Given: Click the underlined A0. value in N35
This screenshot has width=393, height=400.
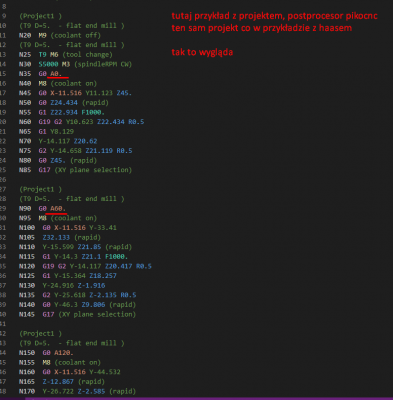Looking at the screenshot, I should click(56, 74).
